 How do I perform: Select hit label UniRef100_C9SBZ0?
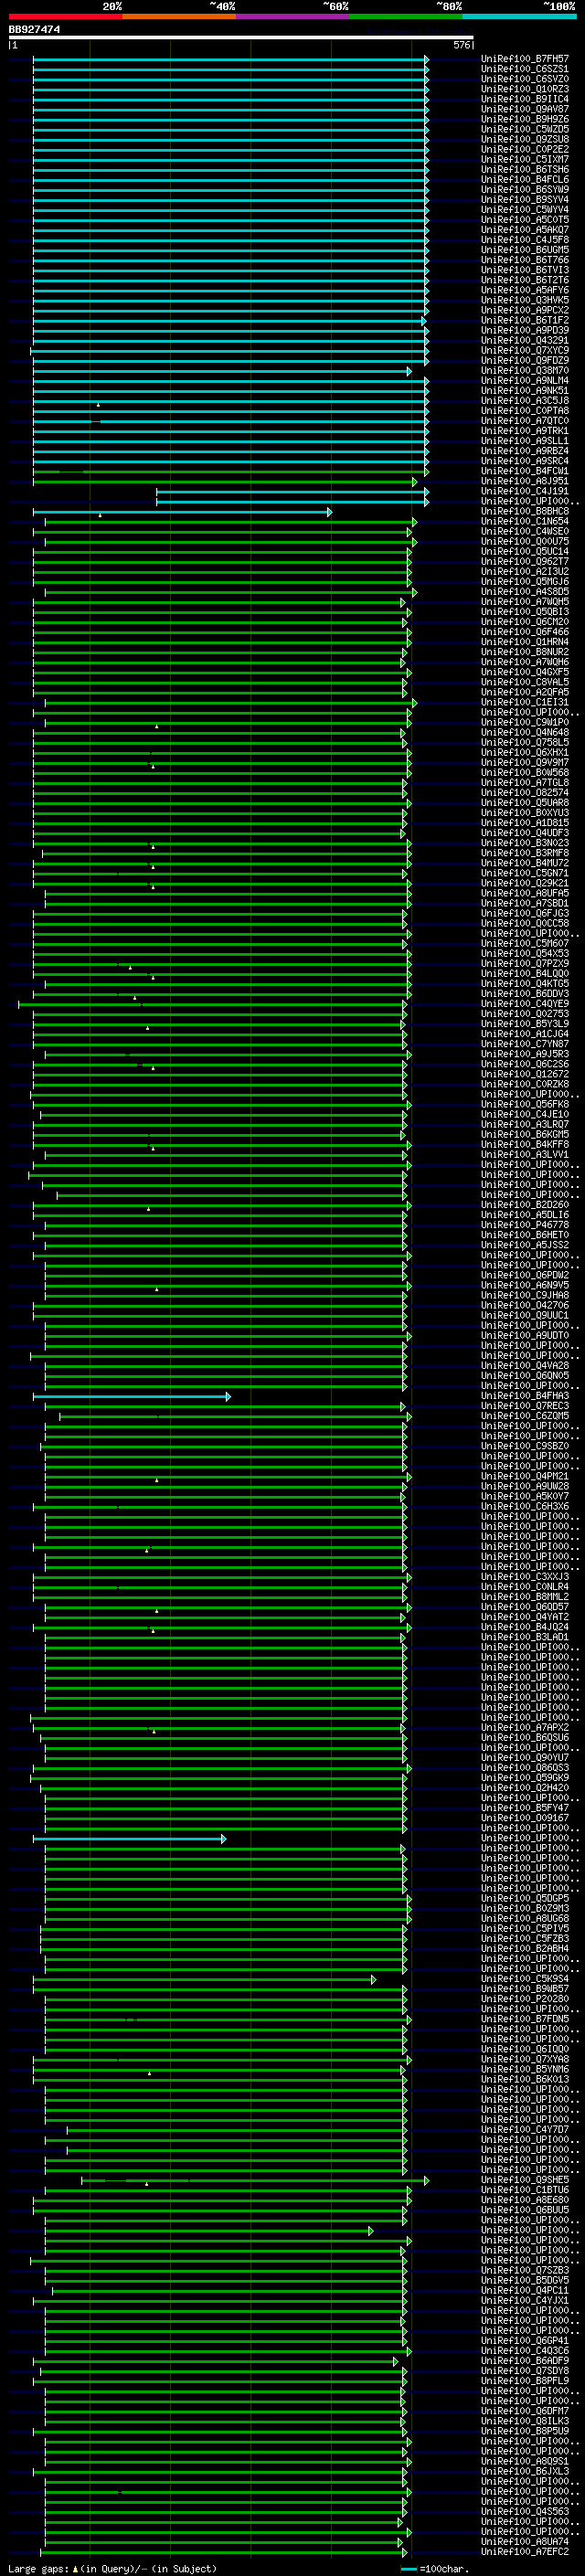(x=525, y=1446)
